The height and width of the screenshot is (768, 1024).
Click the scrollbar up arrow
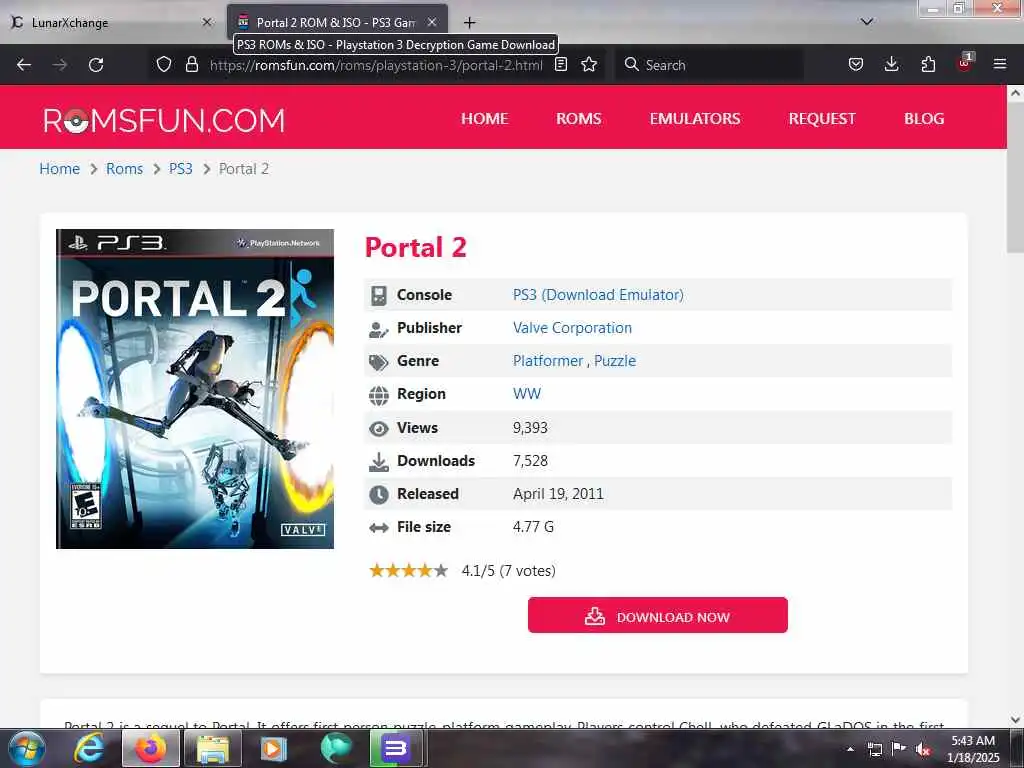tap(1015, 93)
